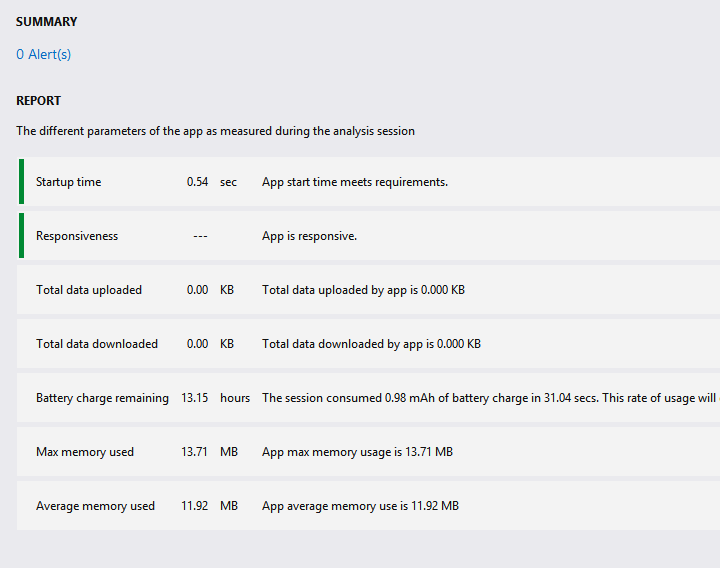Click the 13.15 hours battery value

coord(195,398)
